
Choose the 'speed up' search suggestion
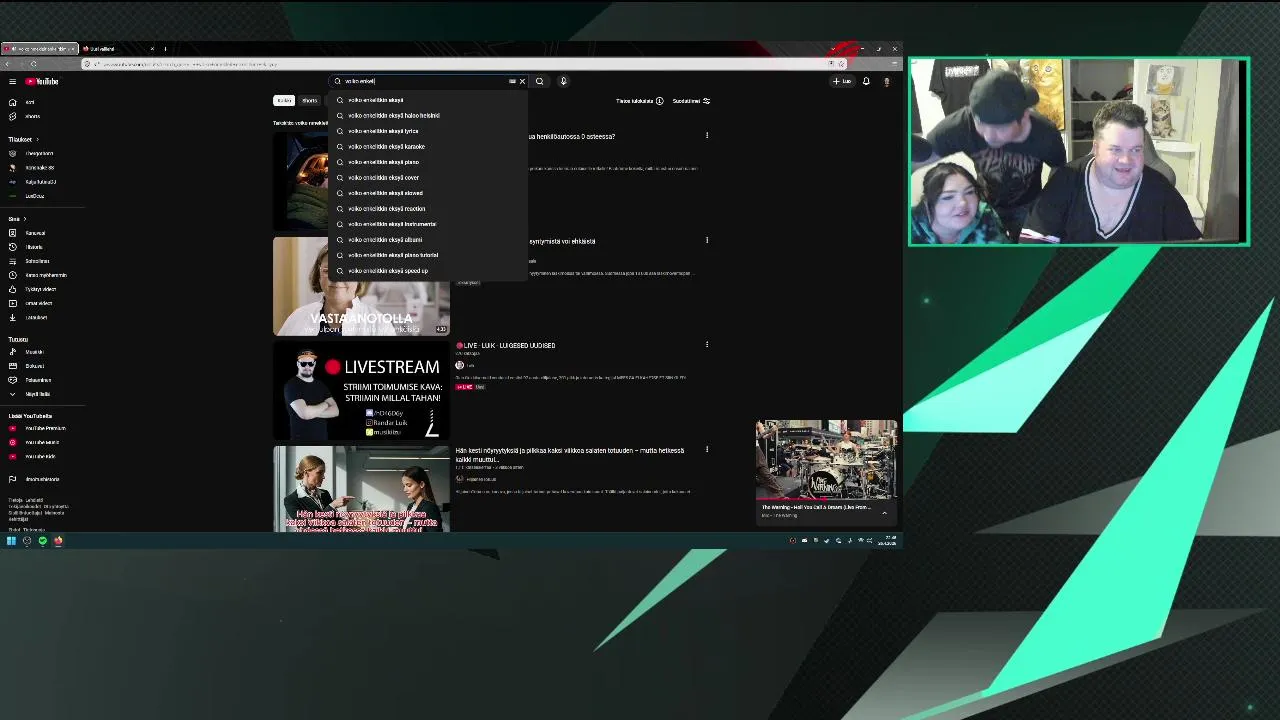[x=427, y=270]
